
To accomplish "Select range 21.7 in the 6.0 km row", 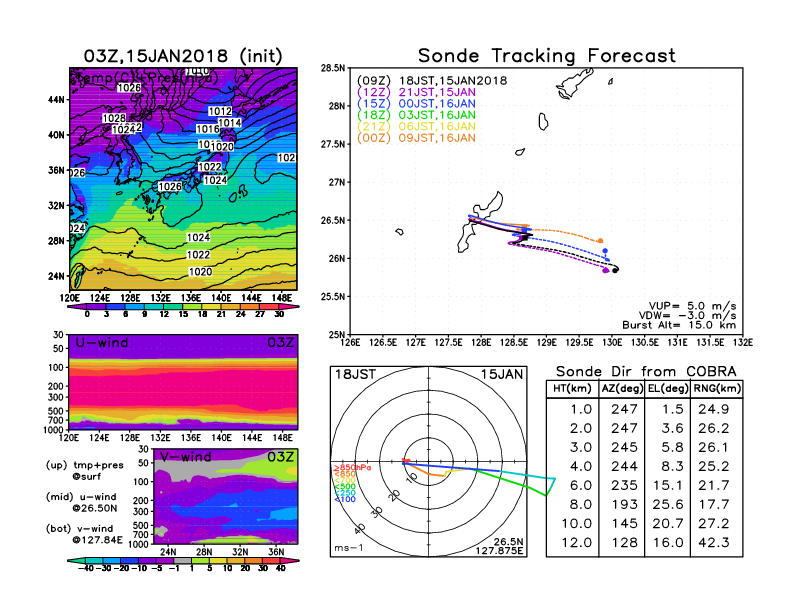I will pyautogui.click(x=713, y=486).
